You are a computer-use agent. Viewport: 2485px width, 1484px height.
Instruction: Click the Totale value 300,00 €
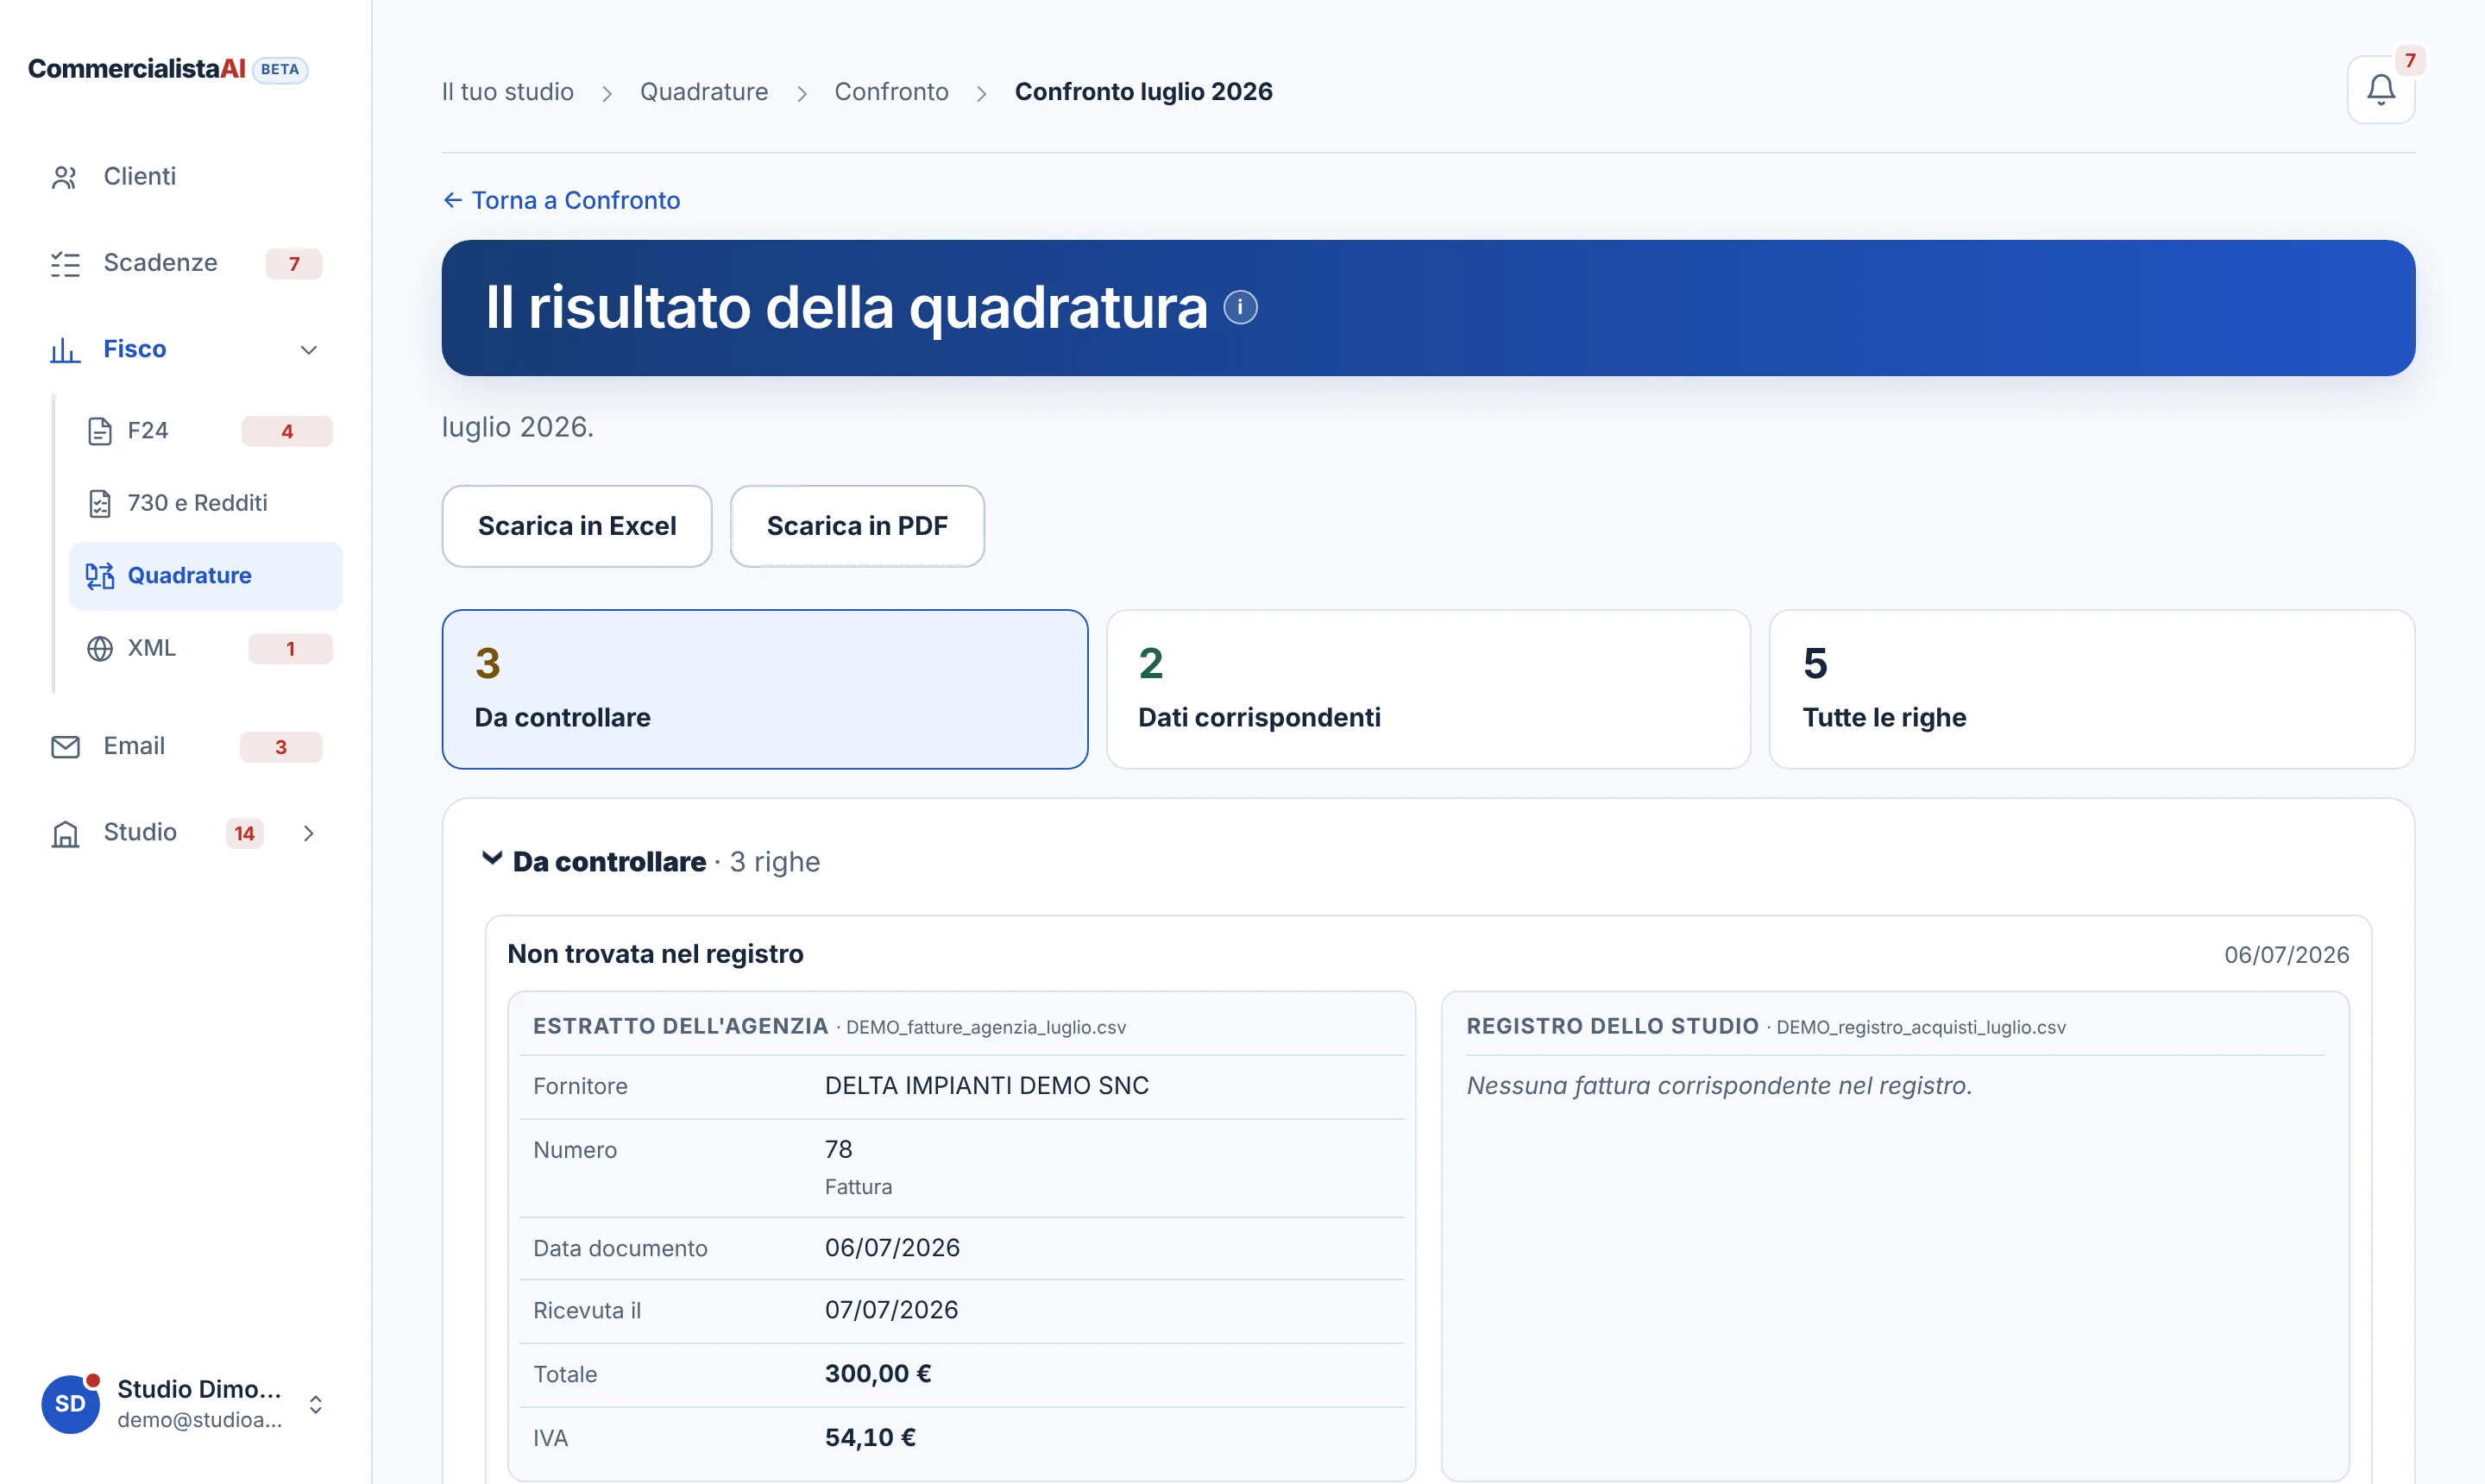(878, 1374)
